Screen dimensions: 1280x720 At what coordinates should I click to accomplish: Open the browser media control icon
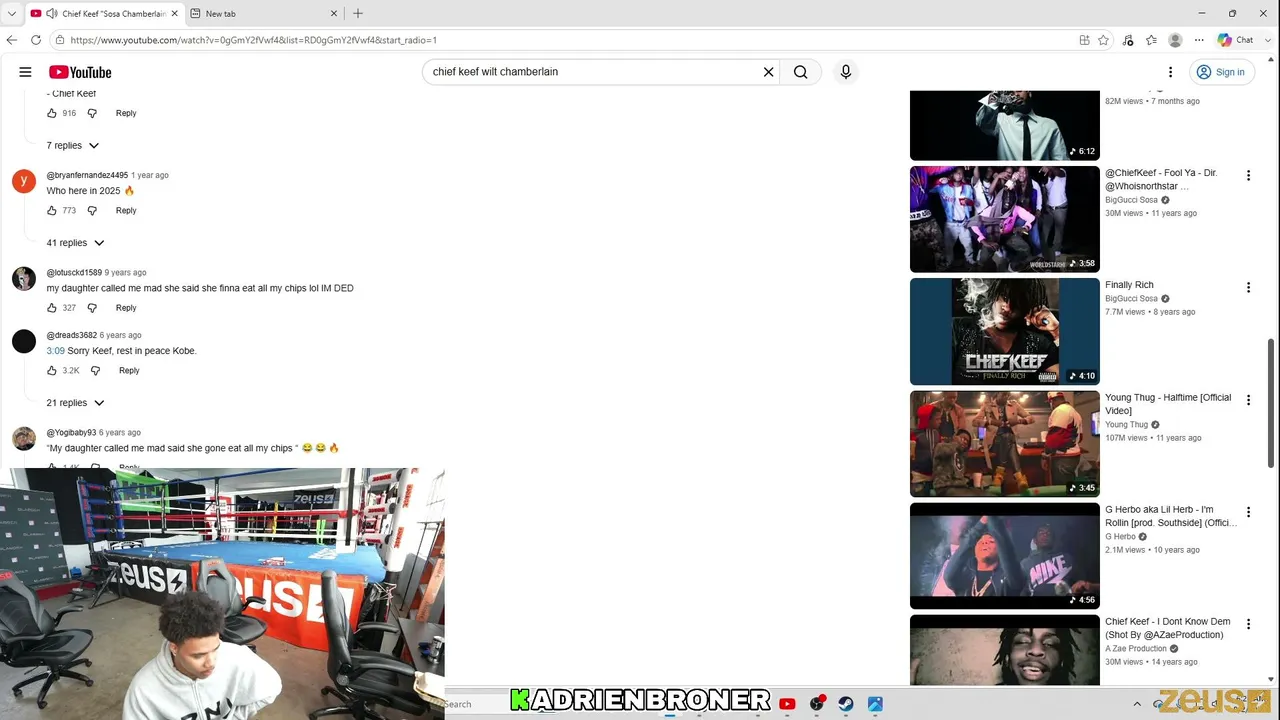[x=1128, y=40]
